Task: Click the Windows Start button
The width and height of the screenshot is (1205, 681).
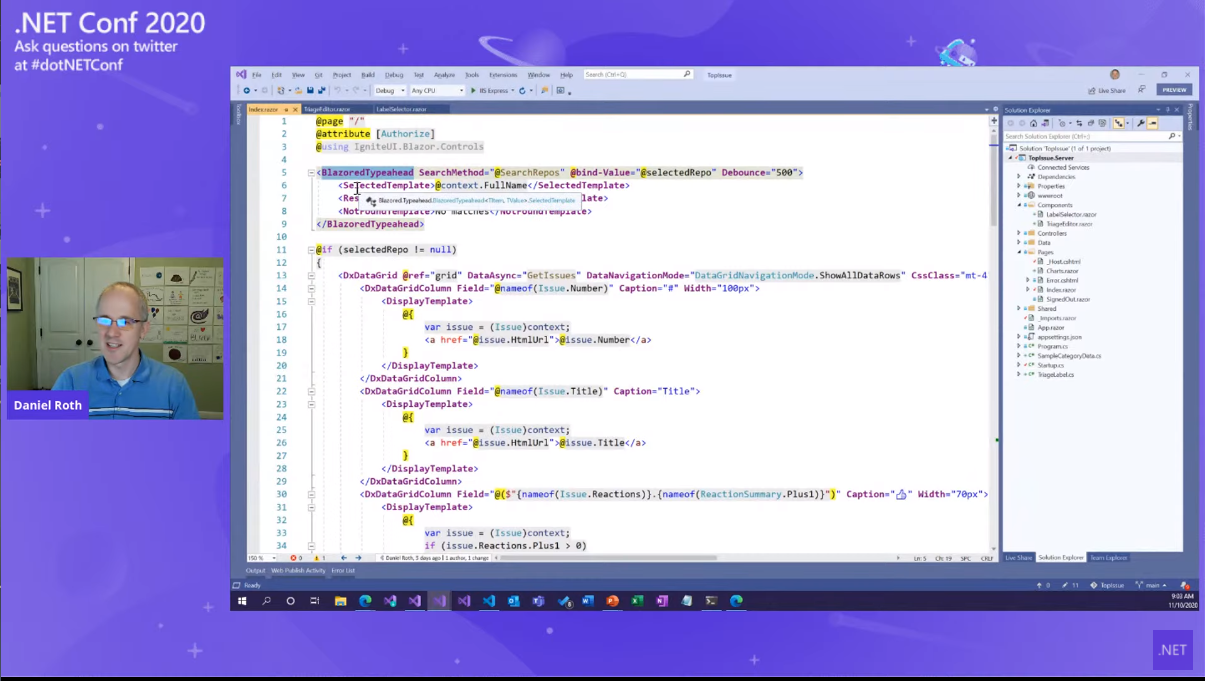Action: [x=241, y=601]
